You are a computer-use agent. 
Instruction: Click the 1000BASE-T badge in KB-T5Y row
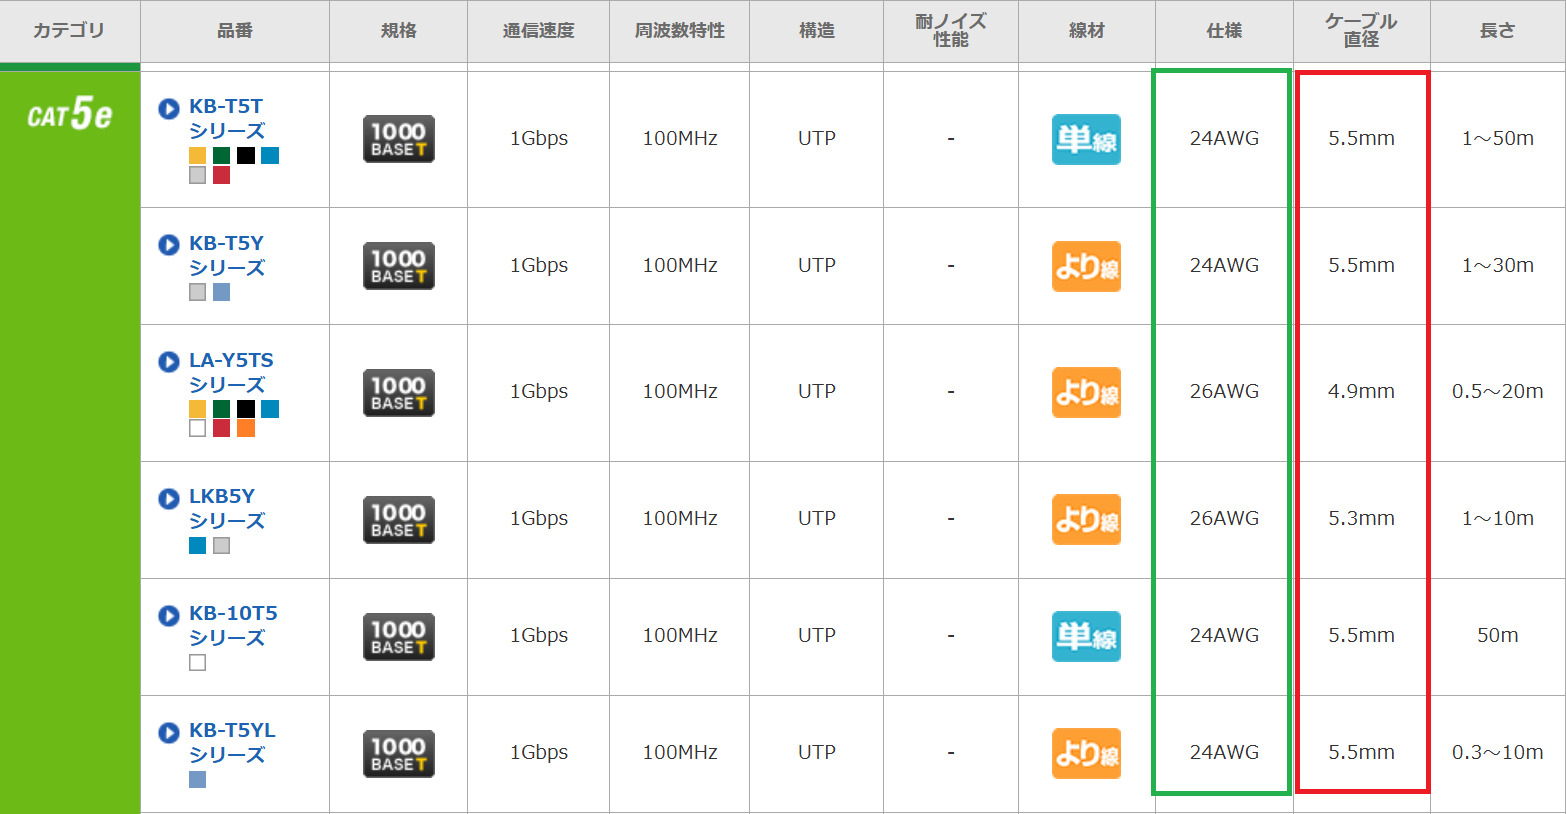(x=398, y=266)
